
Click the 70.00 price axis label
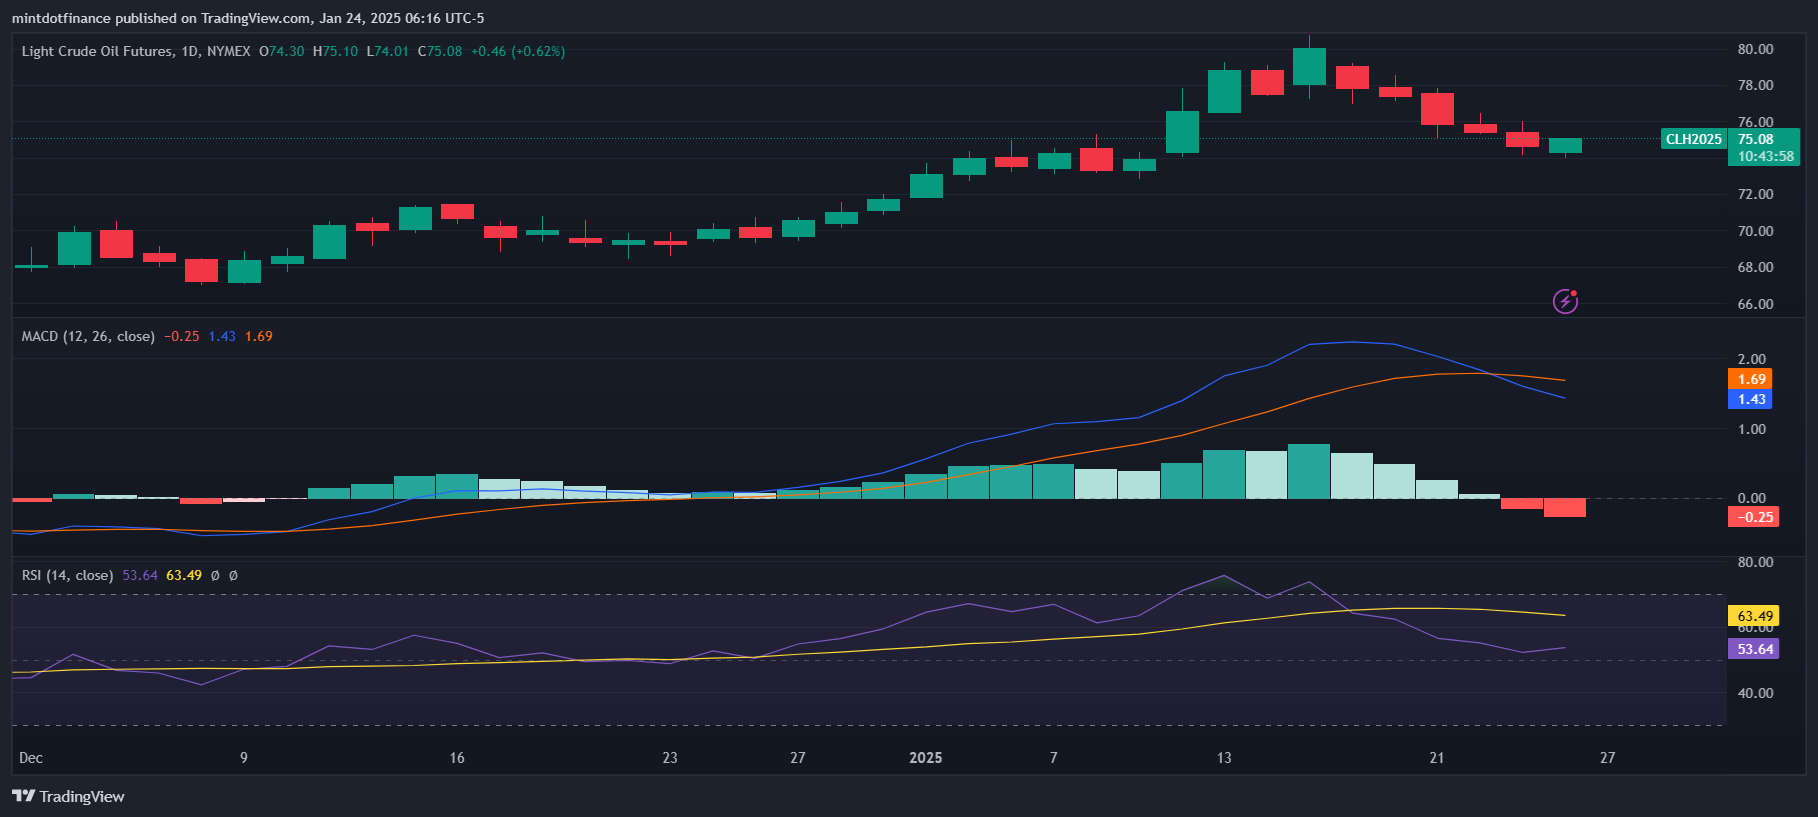pos(1755,231)
